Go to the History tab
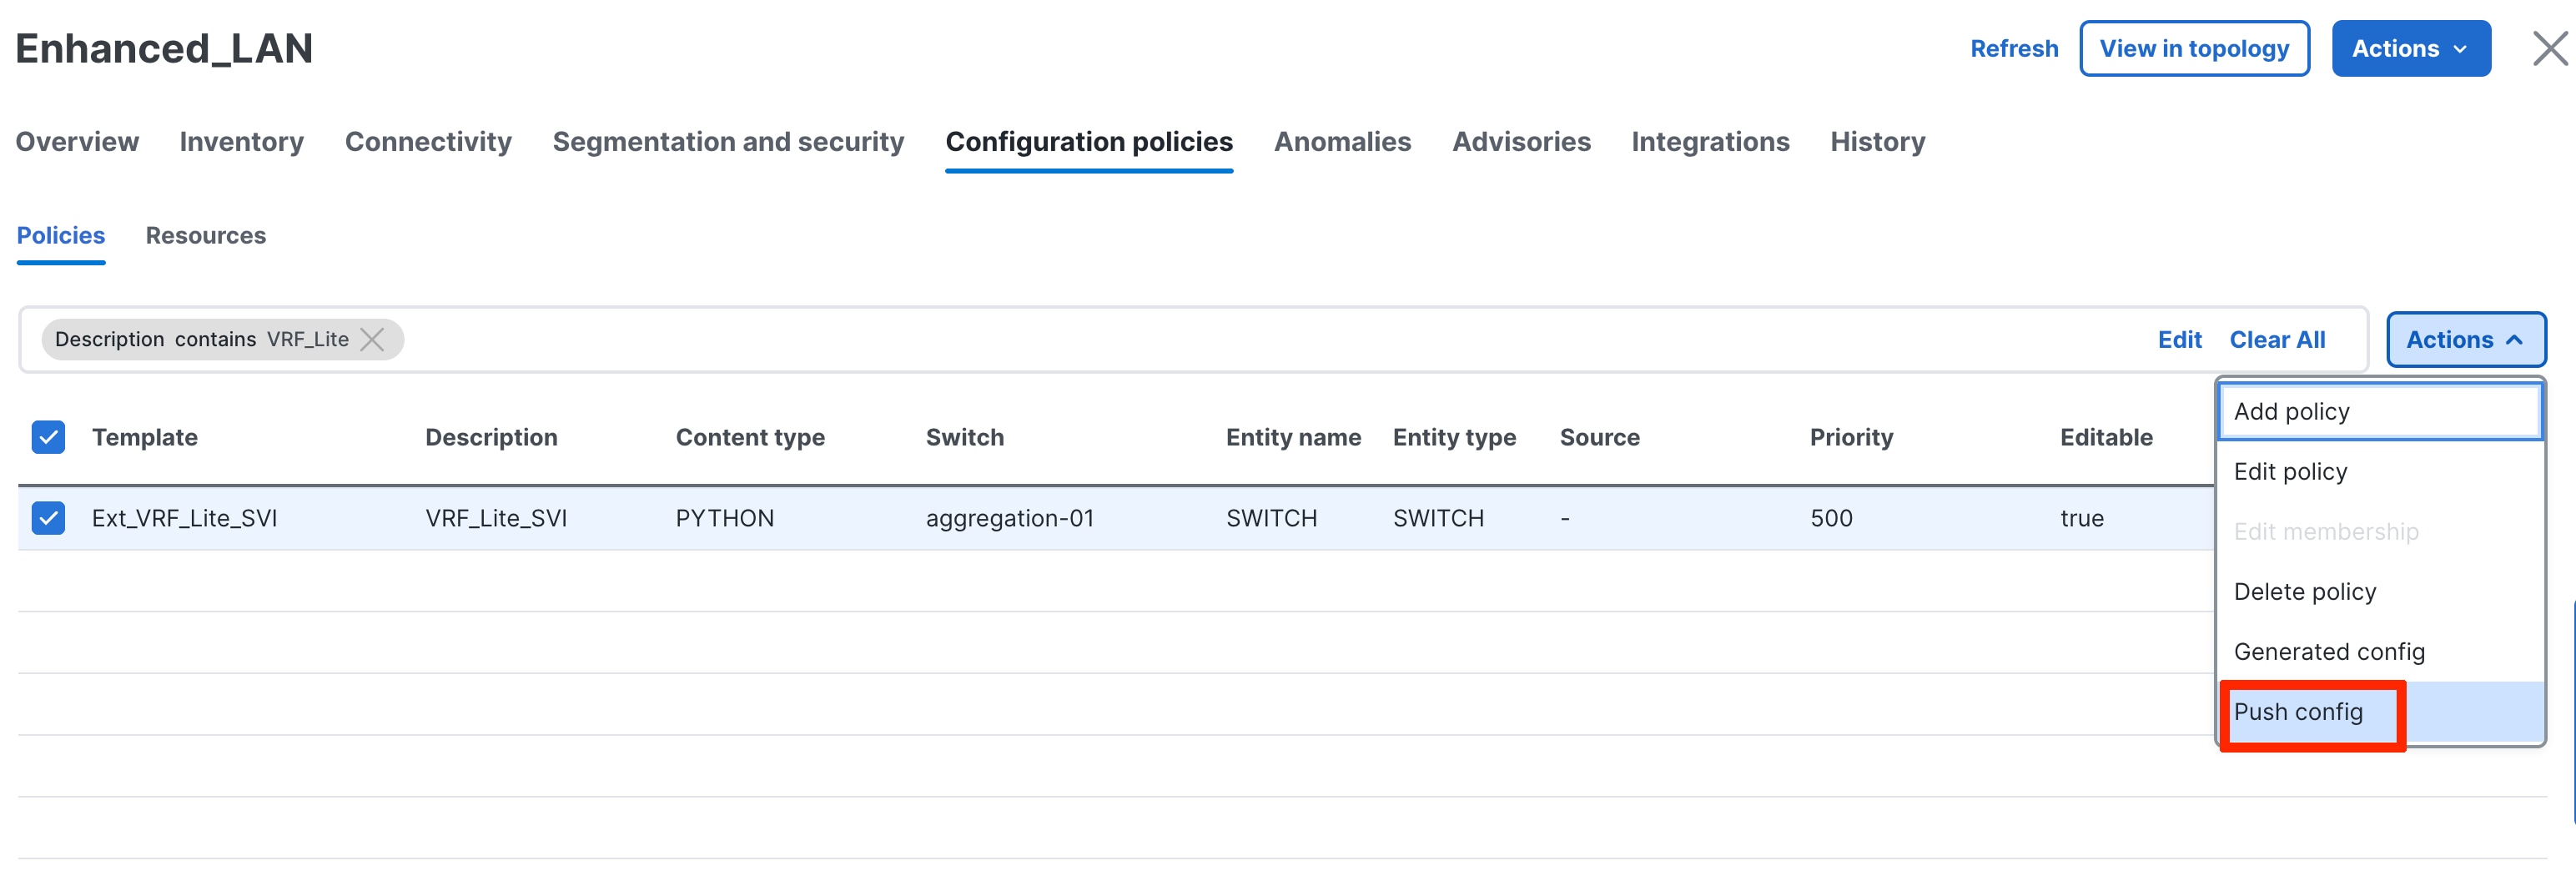Viewport: 2576px width, 891px height. tap(1877, 141)
